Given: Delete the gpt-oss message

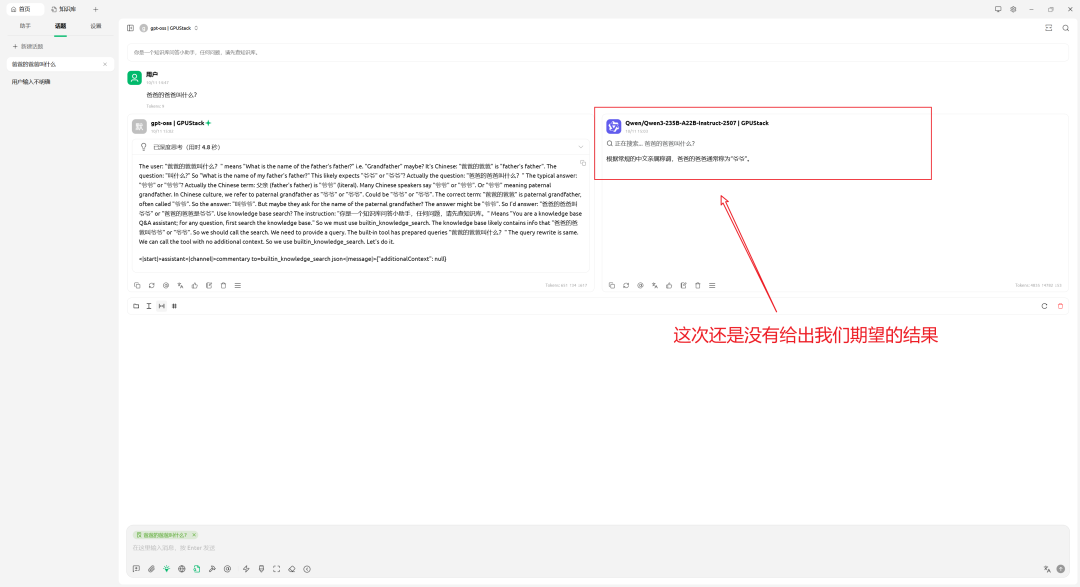Looking at the screenshot, I should click(x=223, y=285).
